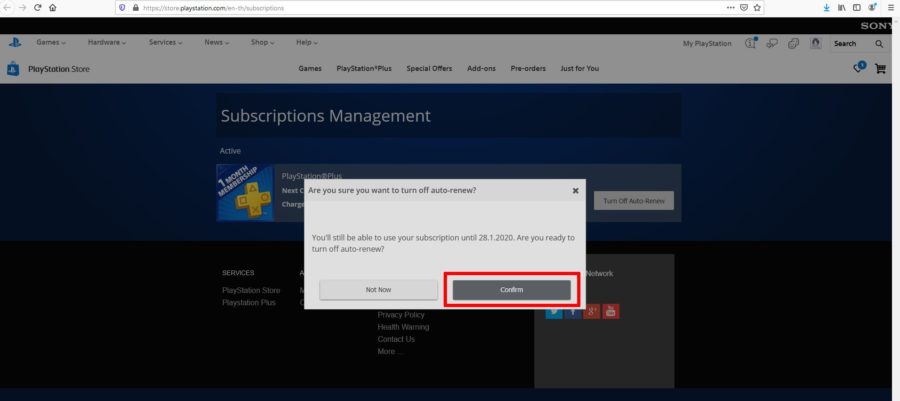Open the Firefox downloads arrow icon

click(x=827, y=8)
